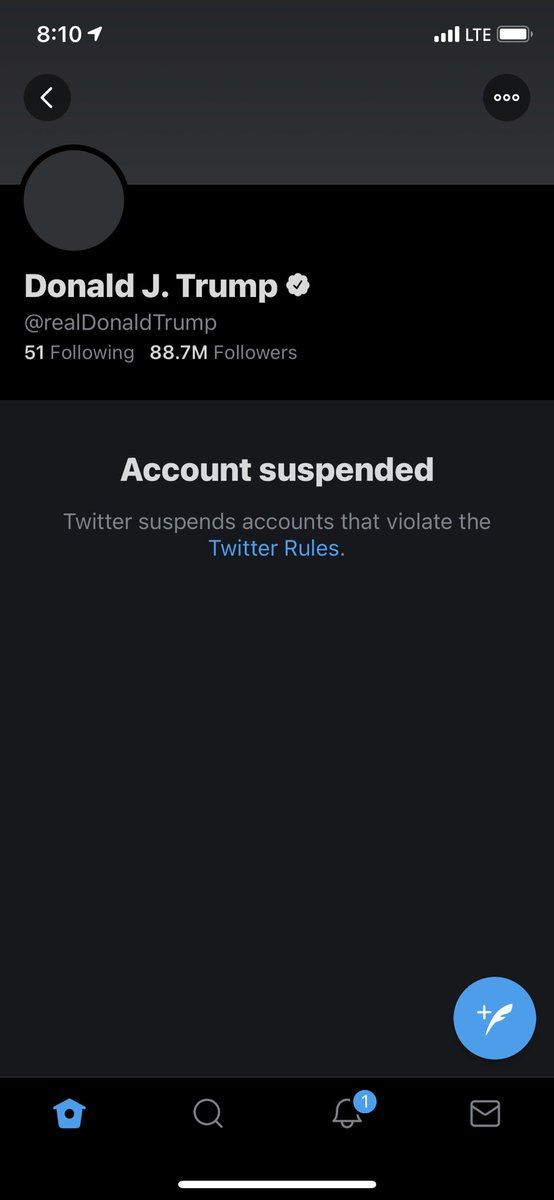View the 88.7M Followers list
The width and height of the screenshot is (554, 1200).
click(x=223, y=352)
